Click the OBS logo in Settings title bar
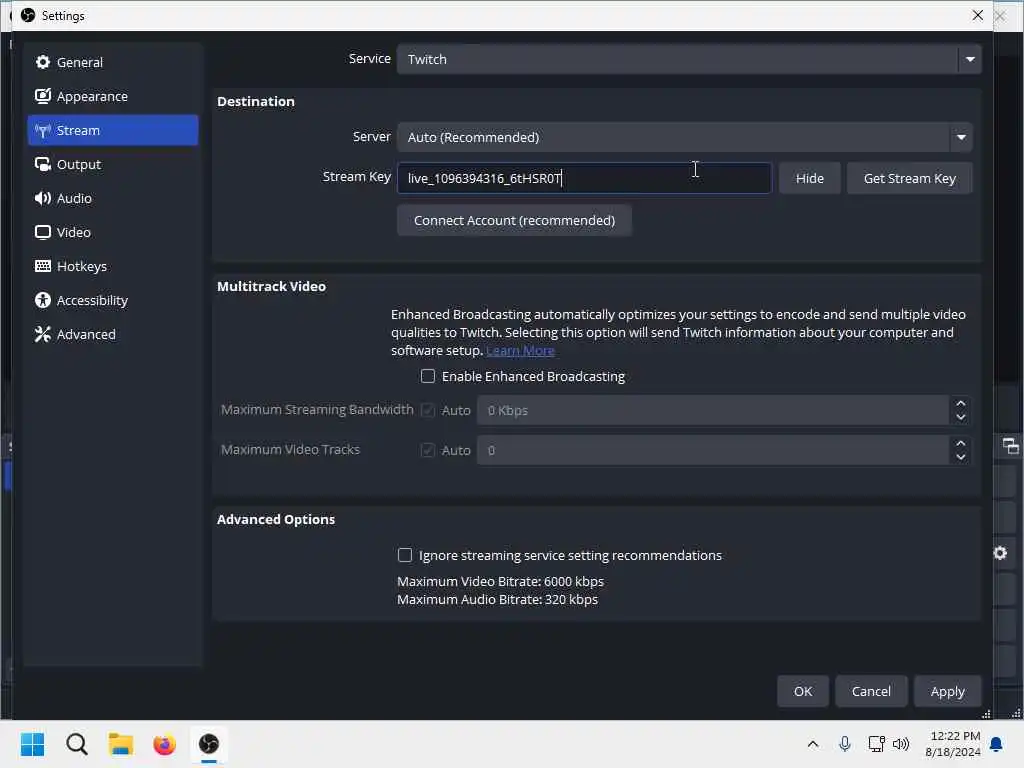Screen dimensions: 1024x768 [x=28, y=15]
